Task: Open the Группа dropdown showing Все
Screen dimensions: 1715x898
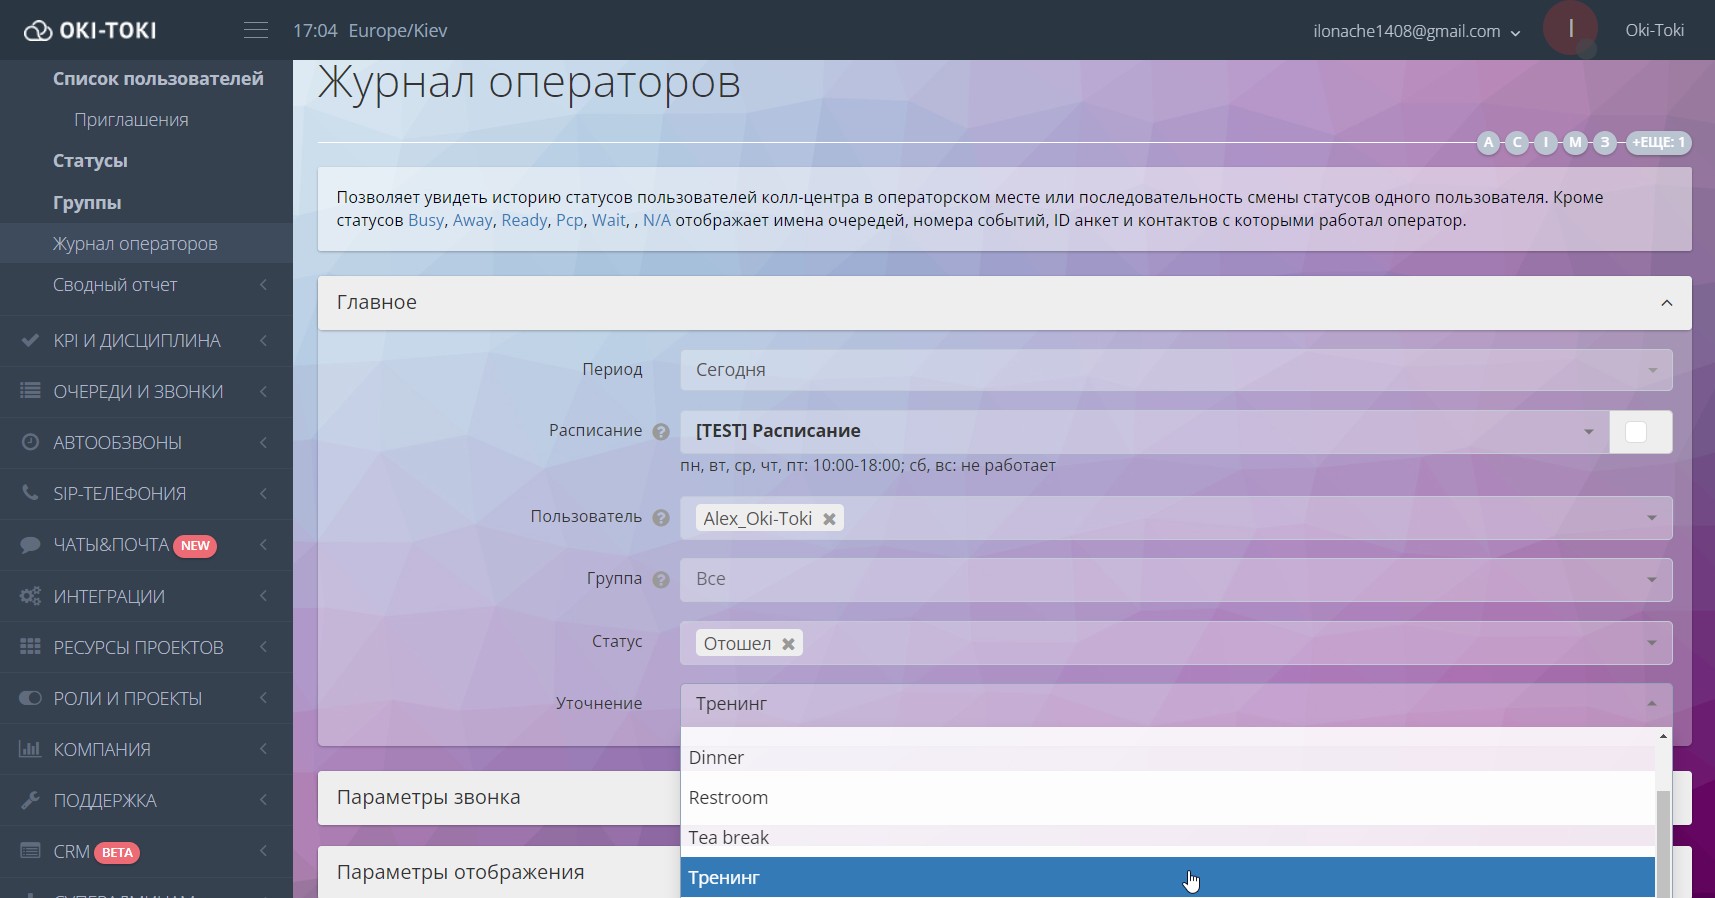Action: [x=1176, y=580]
